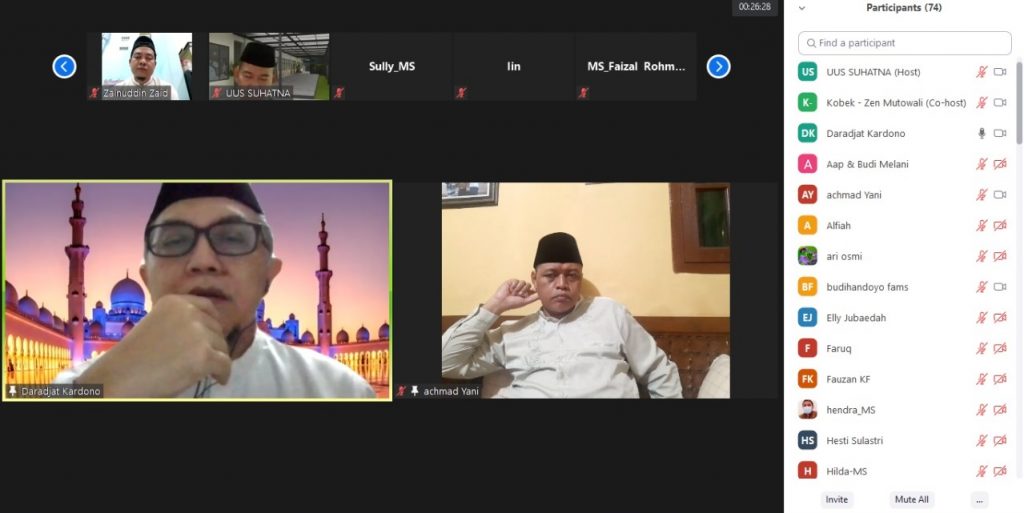The image size is (1024, 513).
Task: Select Zainuddin Zaid's video thumbnail
Action: coord(147,66)
